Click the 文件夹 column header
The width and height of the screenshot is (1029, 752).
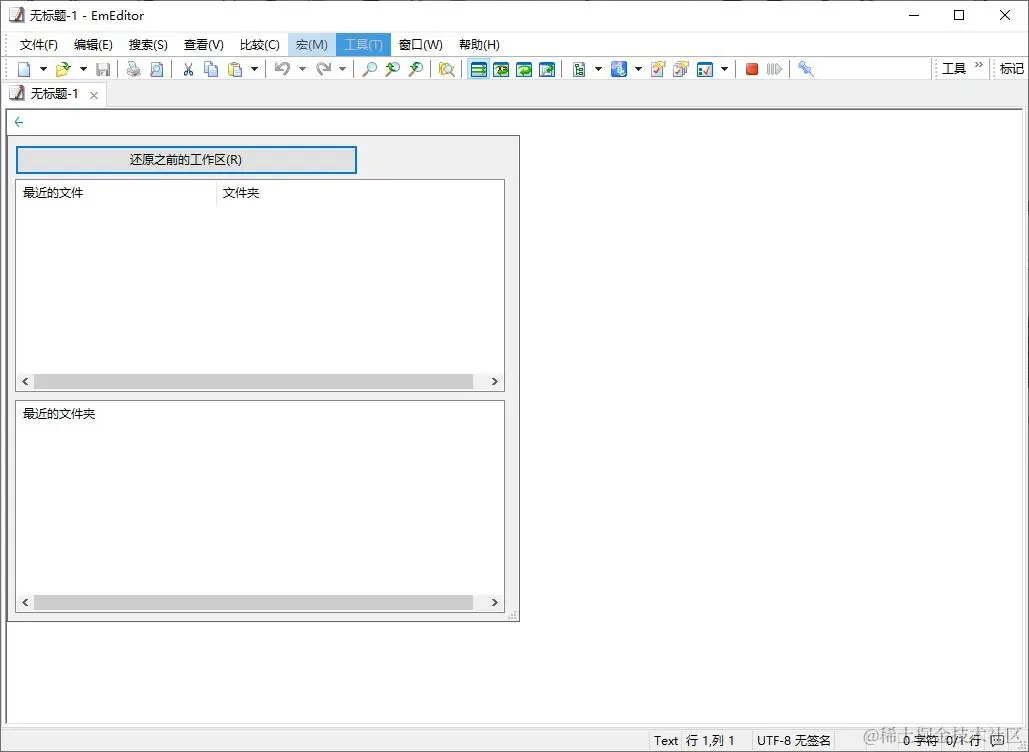point(241,193)
